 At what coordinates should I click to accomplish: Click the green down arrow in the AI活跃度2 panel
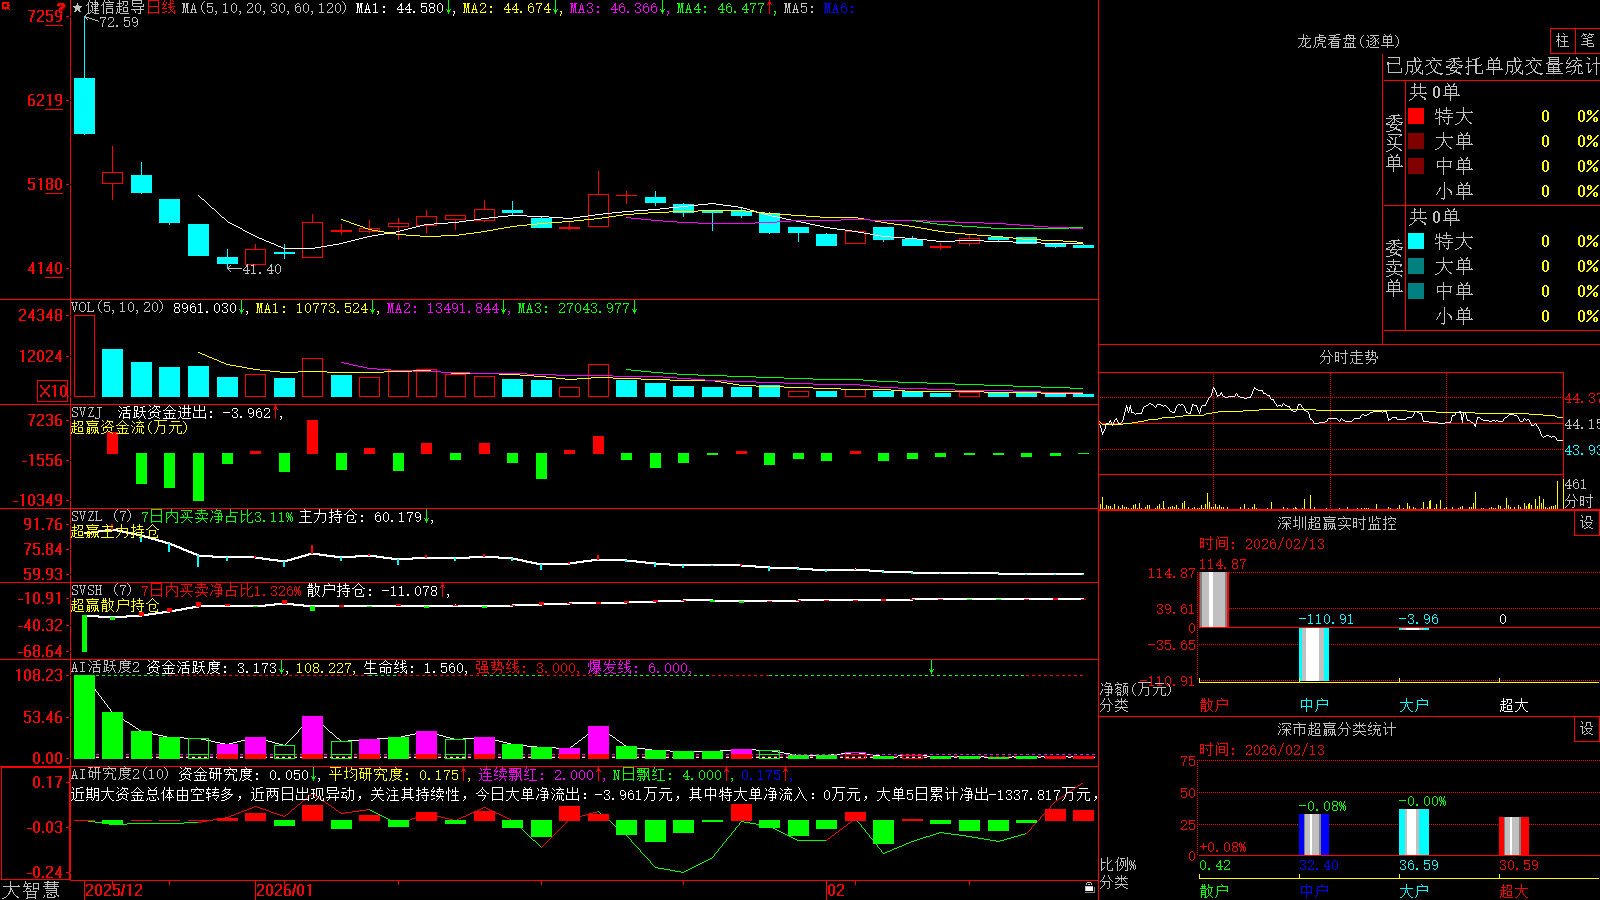[x=931, y=667]
